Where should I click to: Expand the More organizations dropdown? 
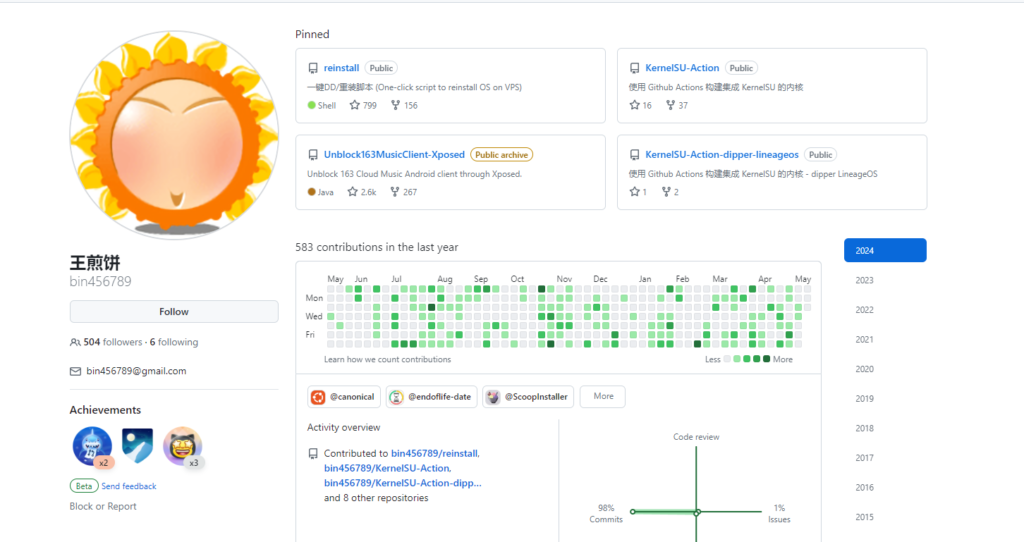pyautogui.click(x=602, y=396)
